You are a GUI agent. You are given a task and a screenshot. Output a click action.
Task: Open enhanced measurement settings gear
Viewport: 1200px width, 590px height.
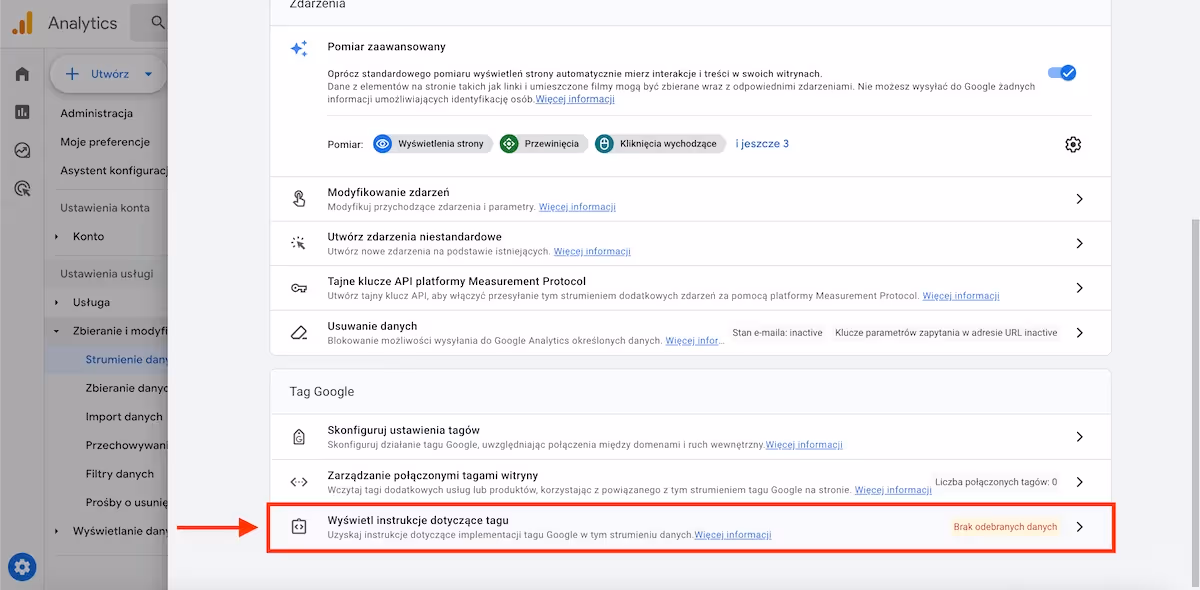tap(1073, 144)
